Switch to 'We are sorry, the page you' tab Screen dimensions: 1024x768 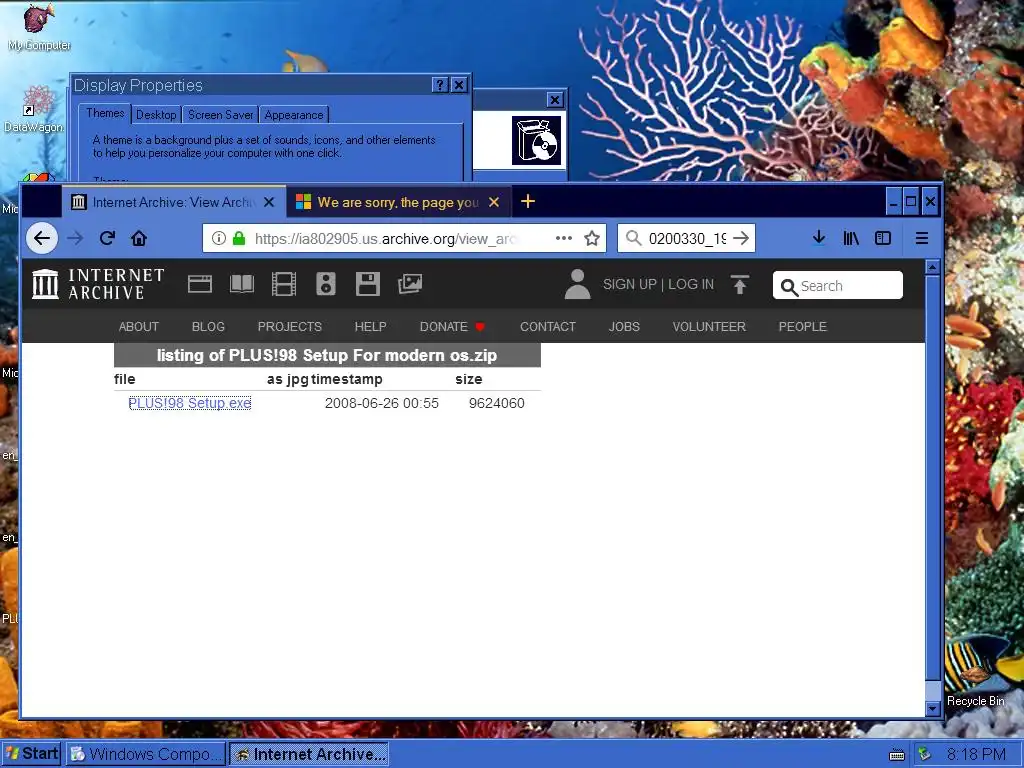click(x=398, y=202)
